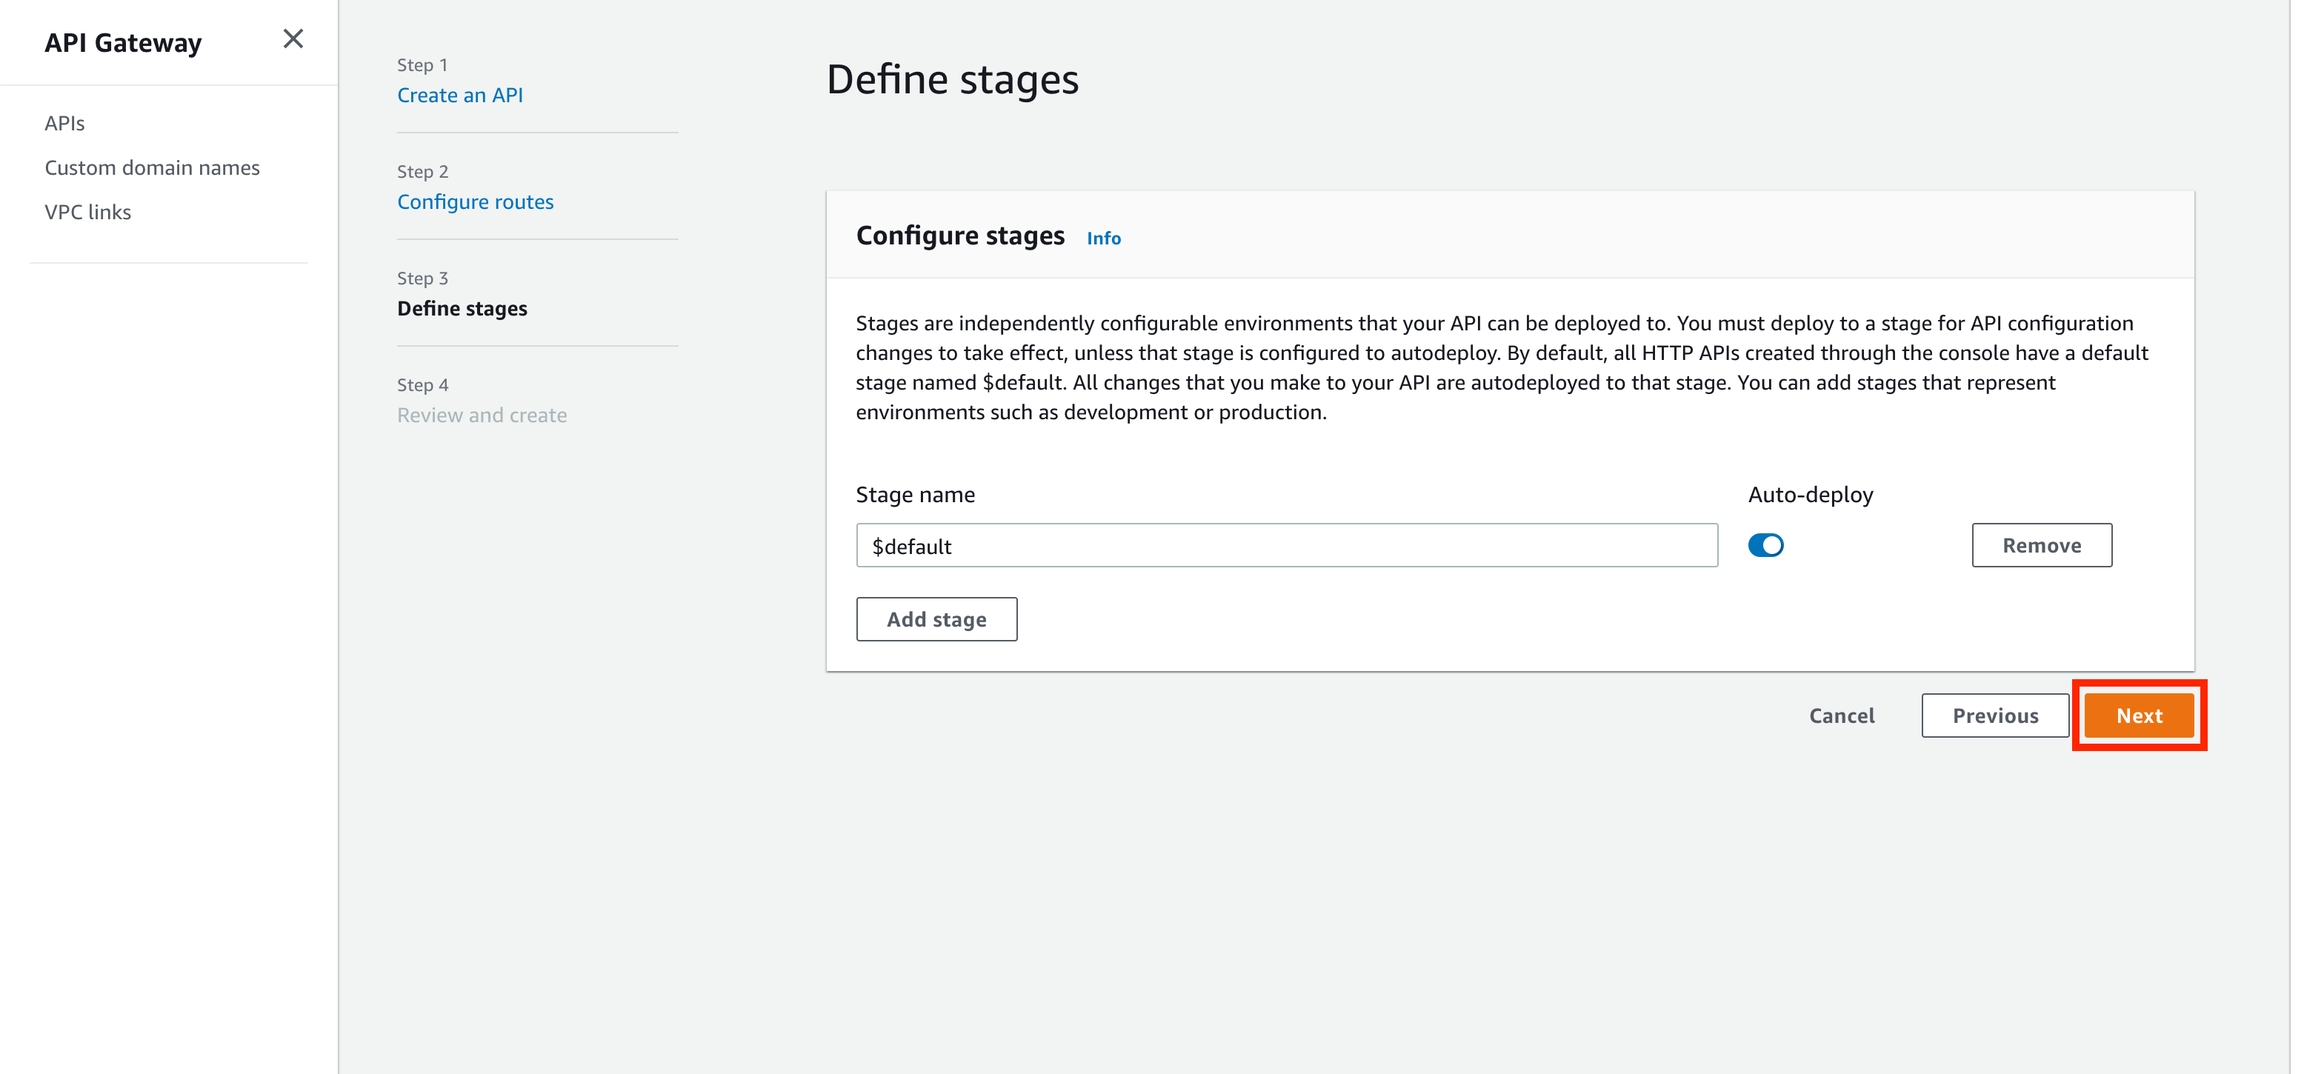2304x1074 pixels.
Task: Jump back to Configure routes step
Action: 475,202
